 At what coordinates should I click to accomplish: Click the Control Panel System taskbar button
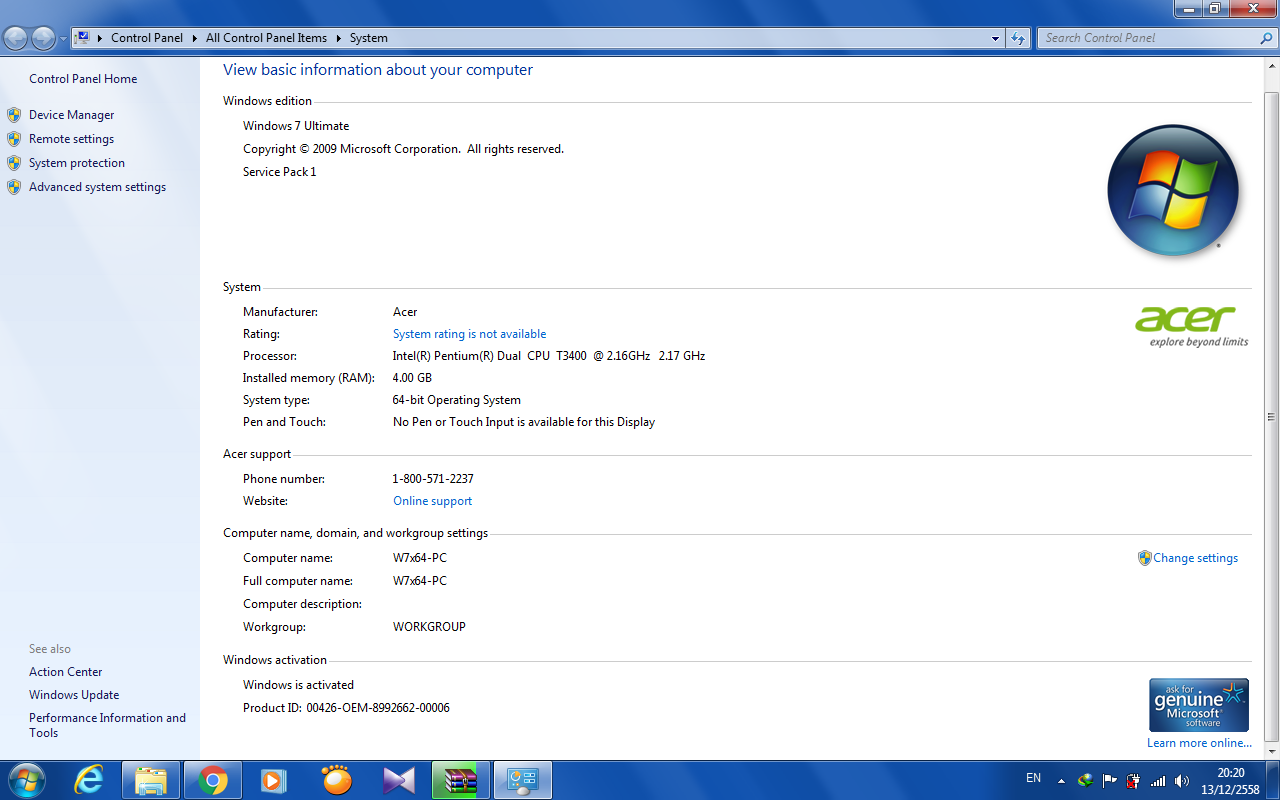(x=523, y=780)
